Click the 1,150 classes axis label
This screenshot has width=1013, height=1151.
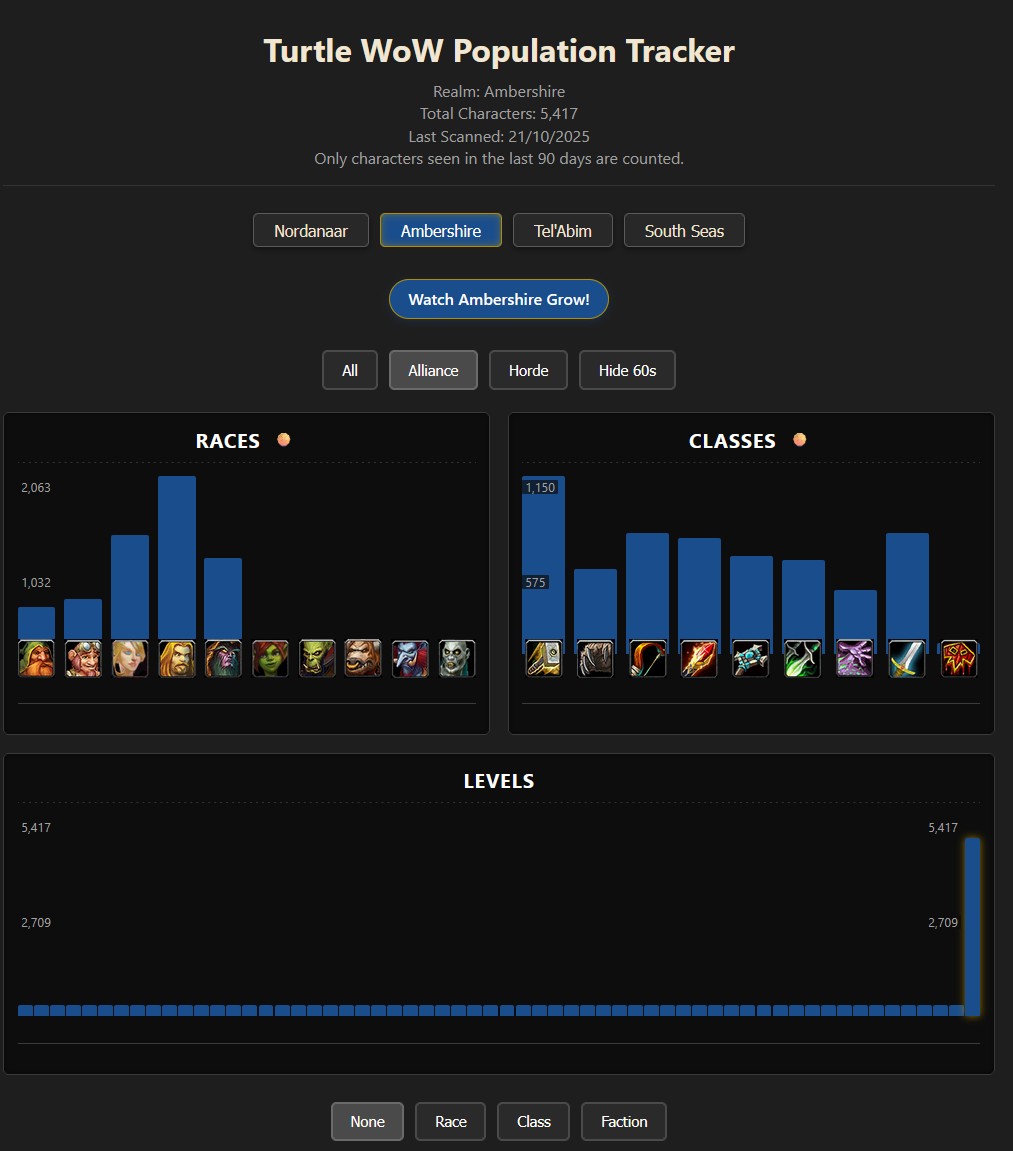(x=540, y=487)
